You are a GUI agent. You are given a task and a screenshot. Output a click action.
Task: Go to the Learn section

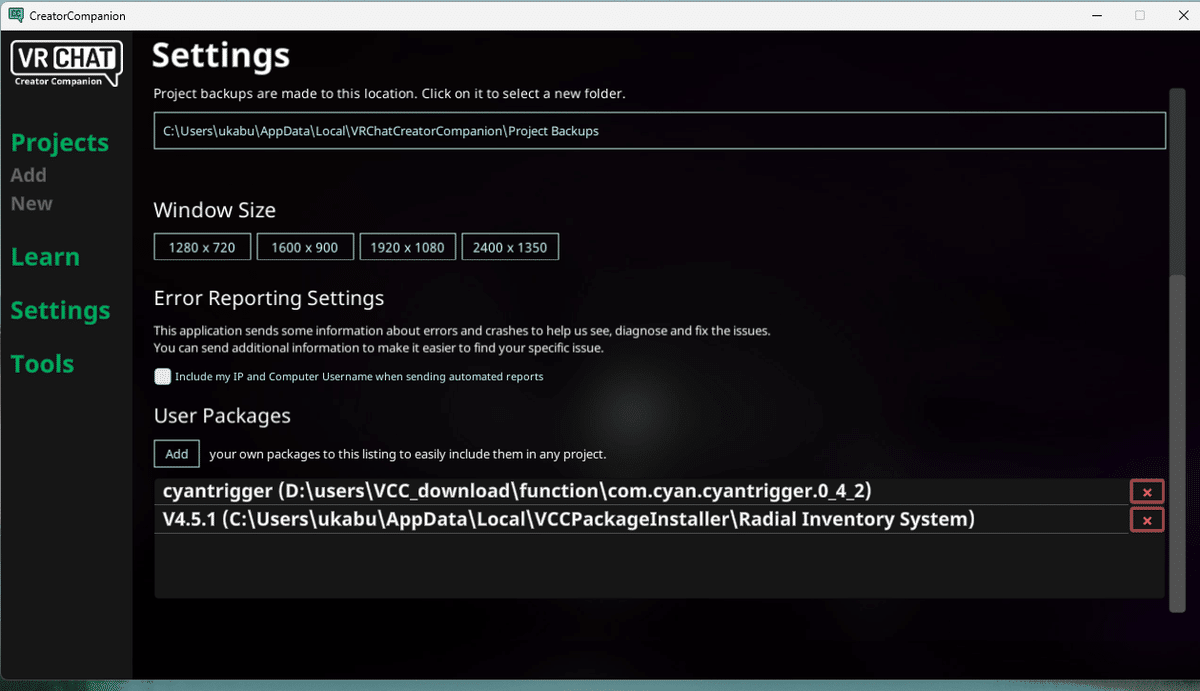tap(45, 257)
